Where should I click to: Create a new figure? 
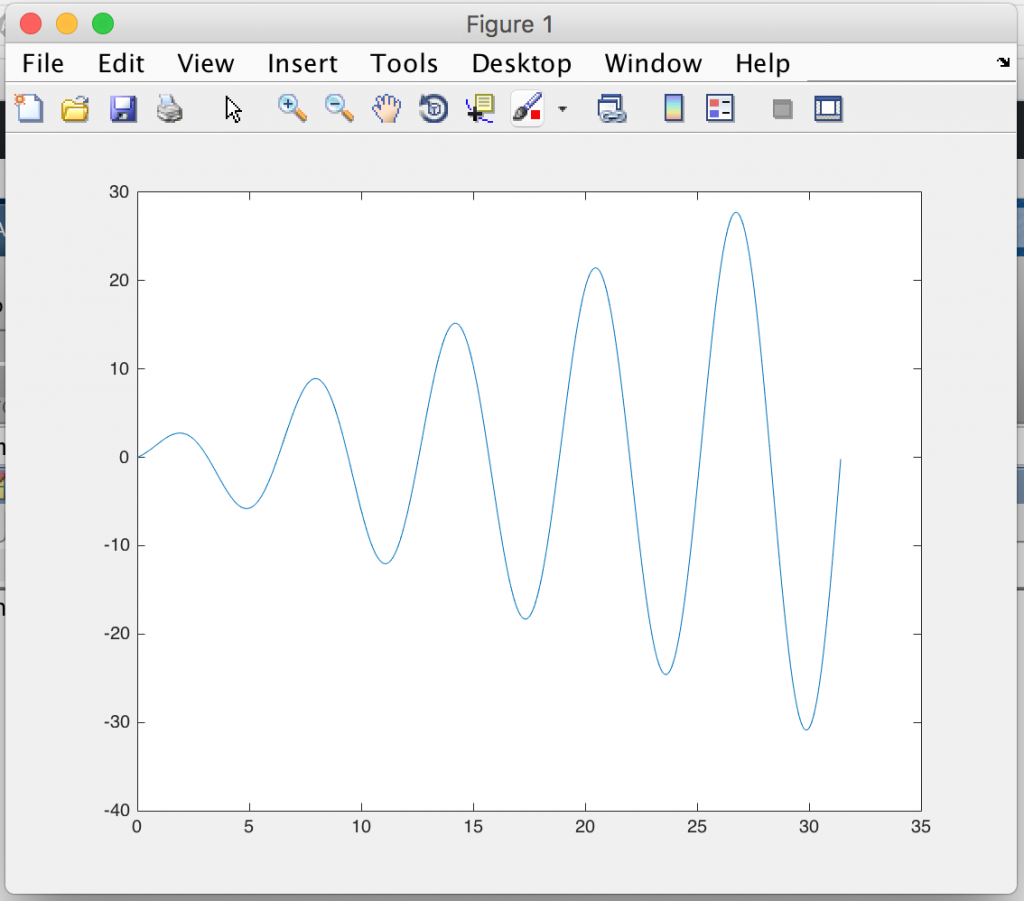29,109
